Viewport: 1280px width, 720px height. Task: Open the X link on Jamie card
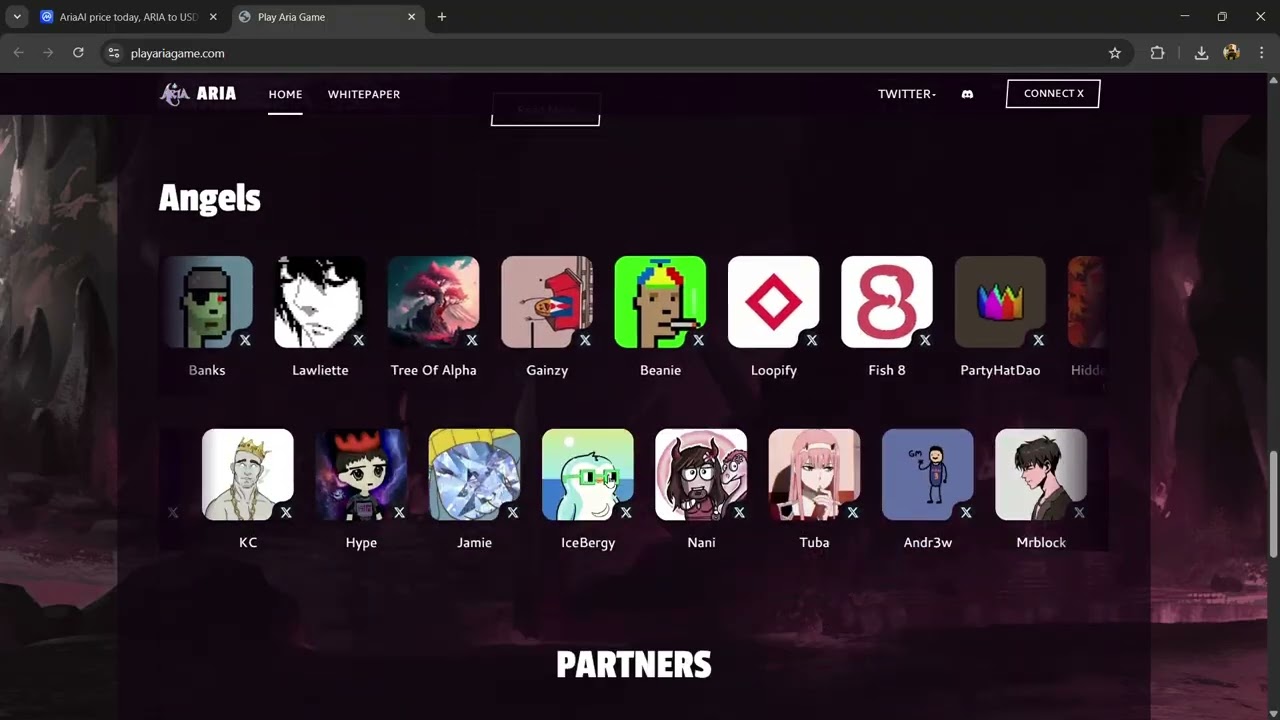(x=512, y=512)
